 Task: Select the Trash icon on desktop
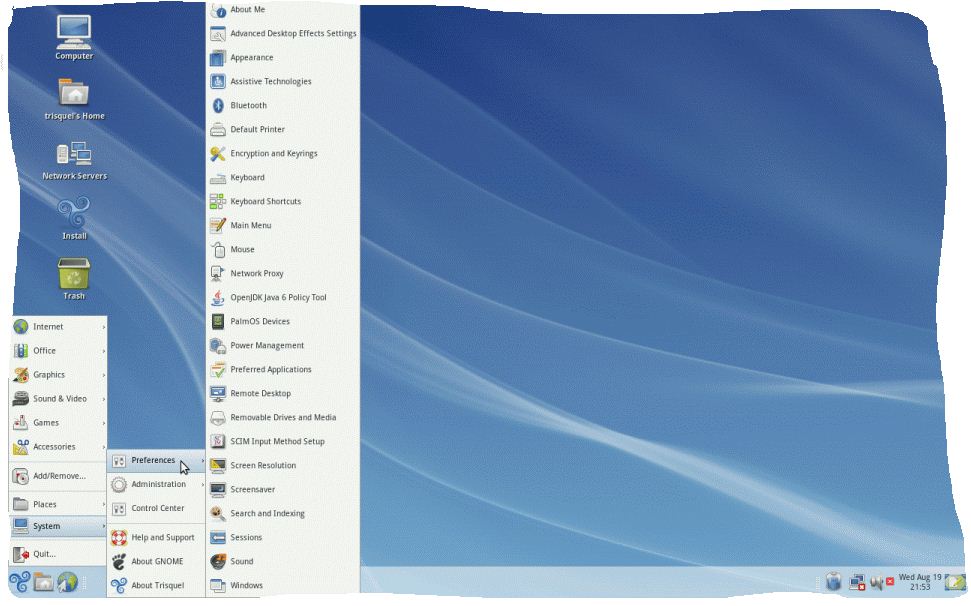tap(74, 279)
